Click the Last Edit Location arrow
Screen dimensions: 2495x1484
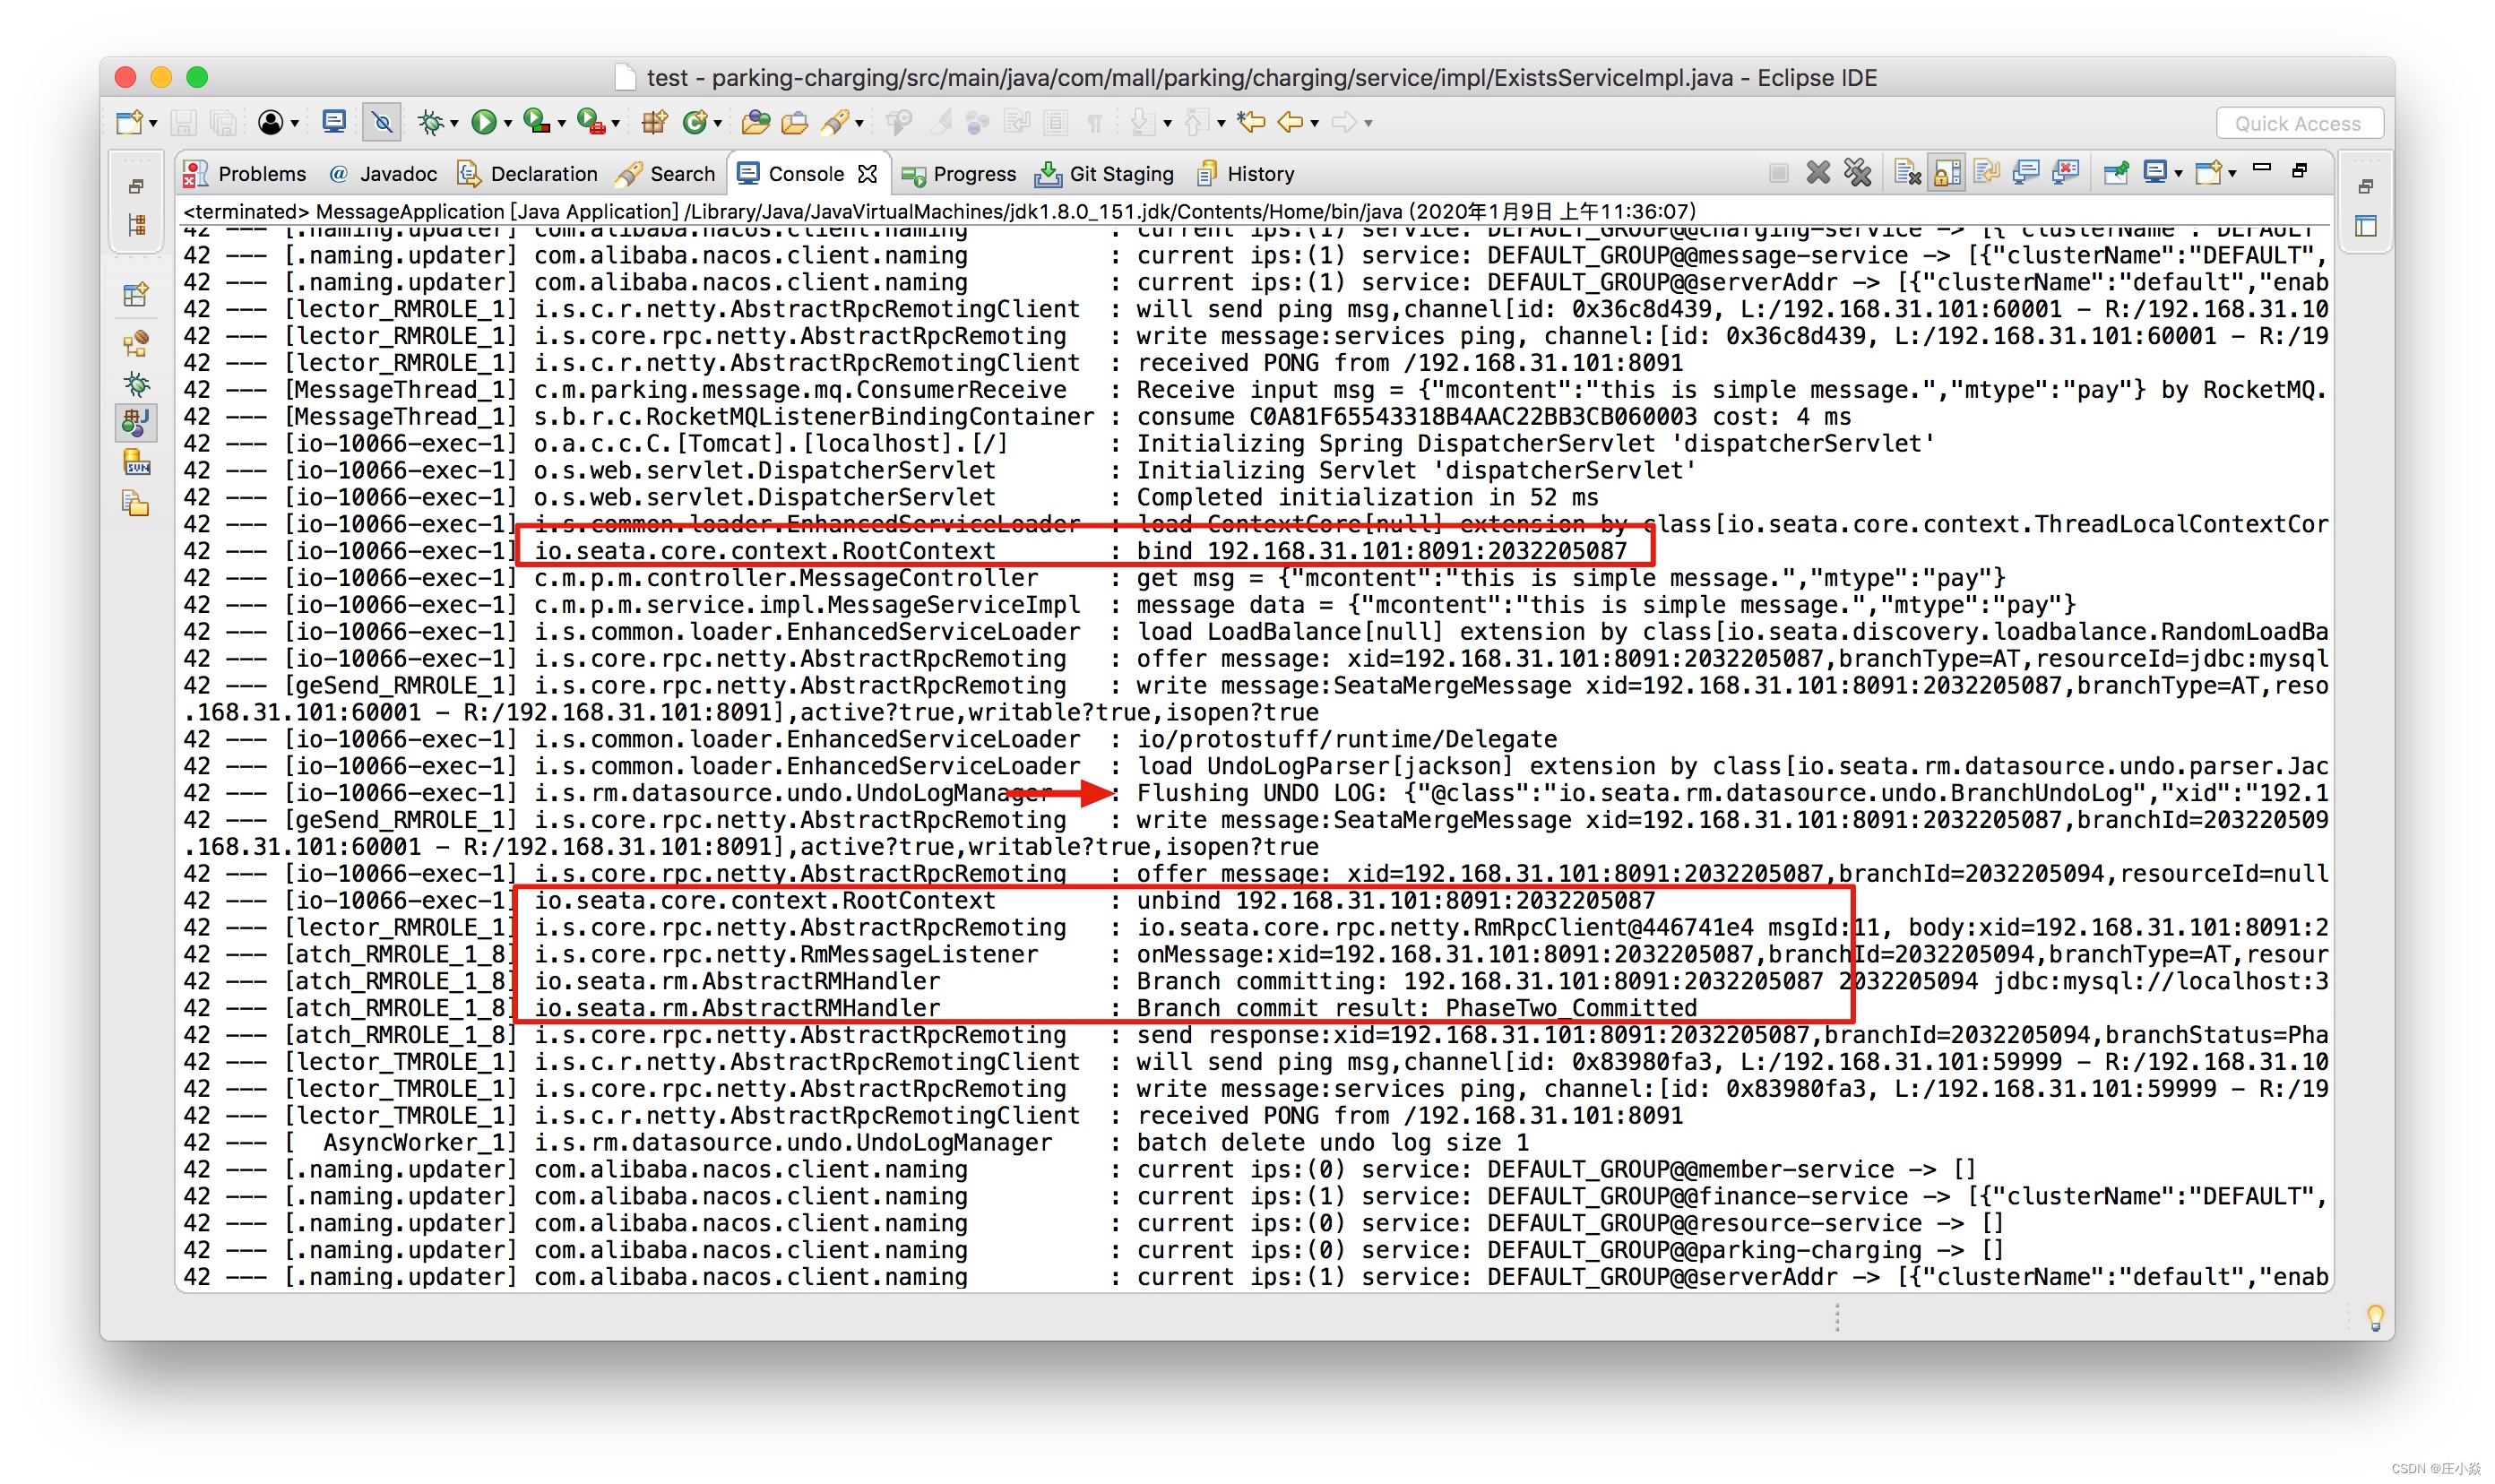(1251, 123)
